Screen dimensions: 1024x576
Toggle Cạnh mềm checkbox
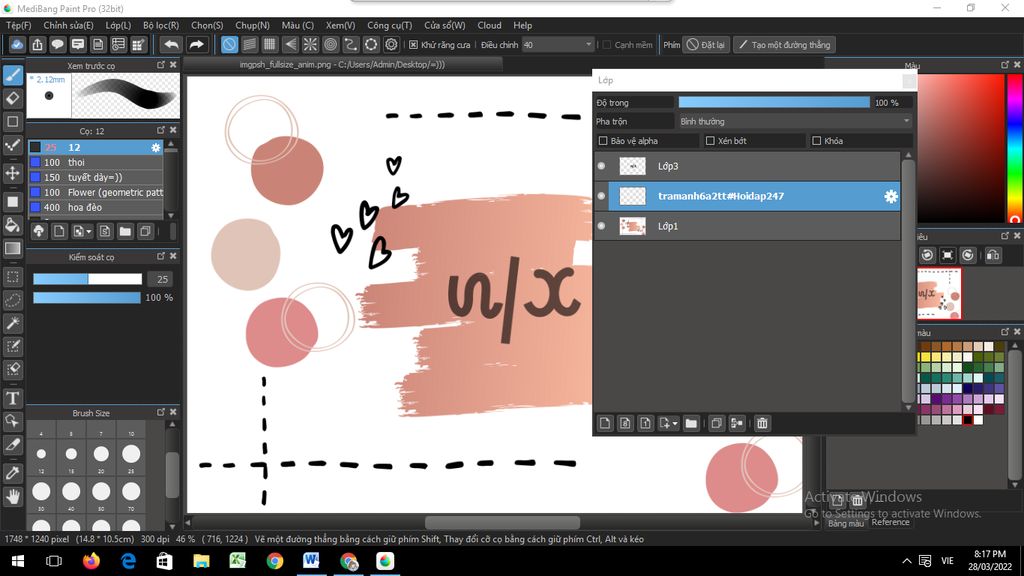point(607,44)
